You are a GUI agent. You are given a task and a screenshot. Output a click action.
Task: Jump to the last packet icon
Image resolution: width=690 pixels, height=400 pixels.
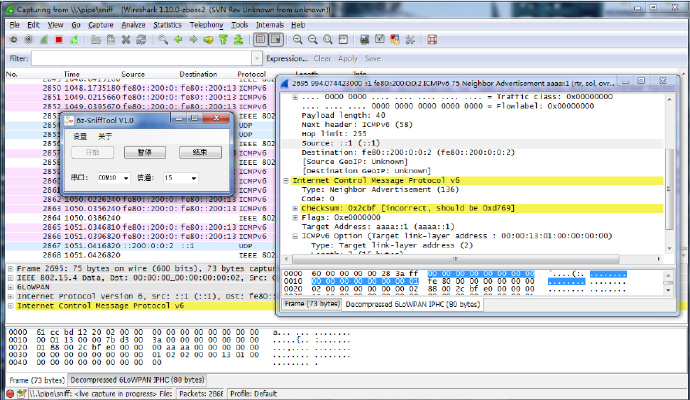(239, 40)
